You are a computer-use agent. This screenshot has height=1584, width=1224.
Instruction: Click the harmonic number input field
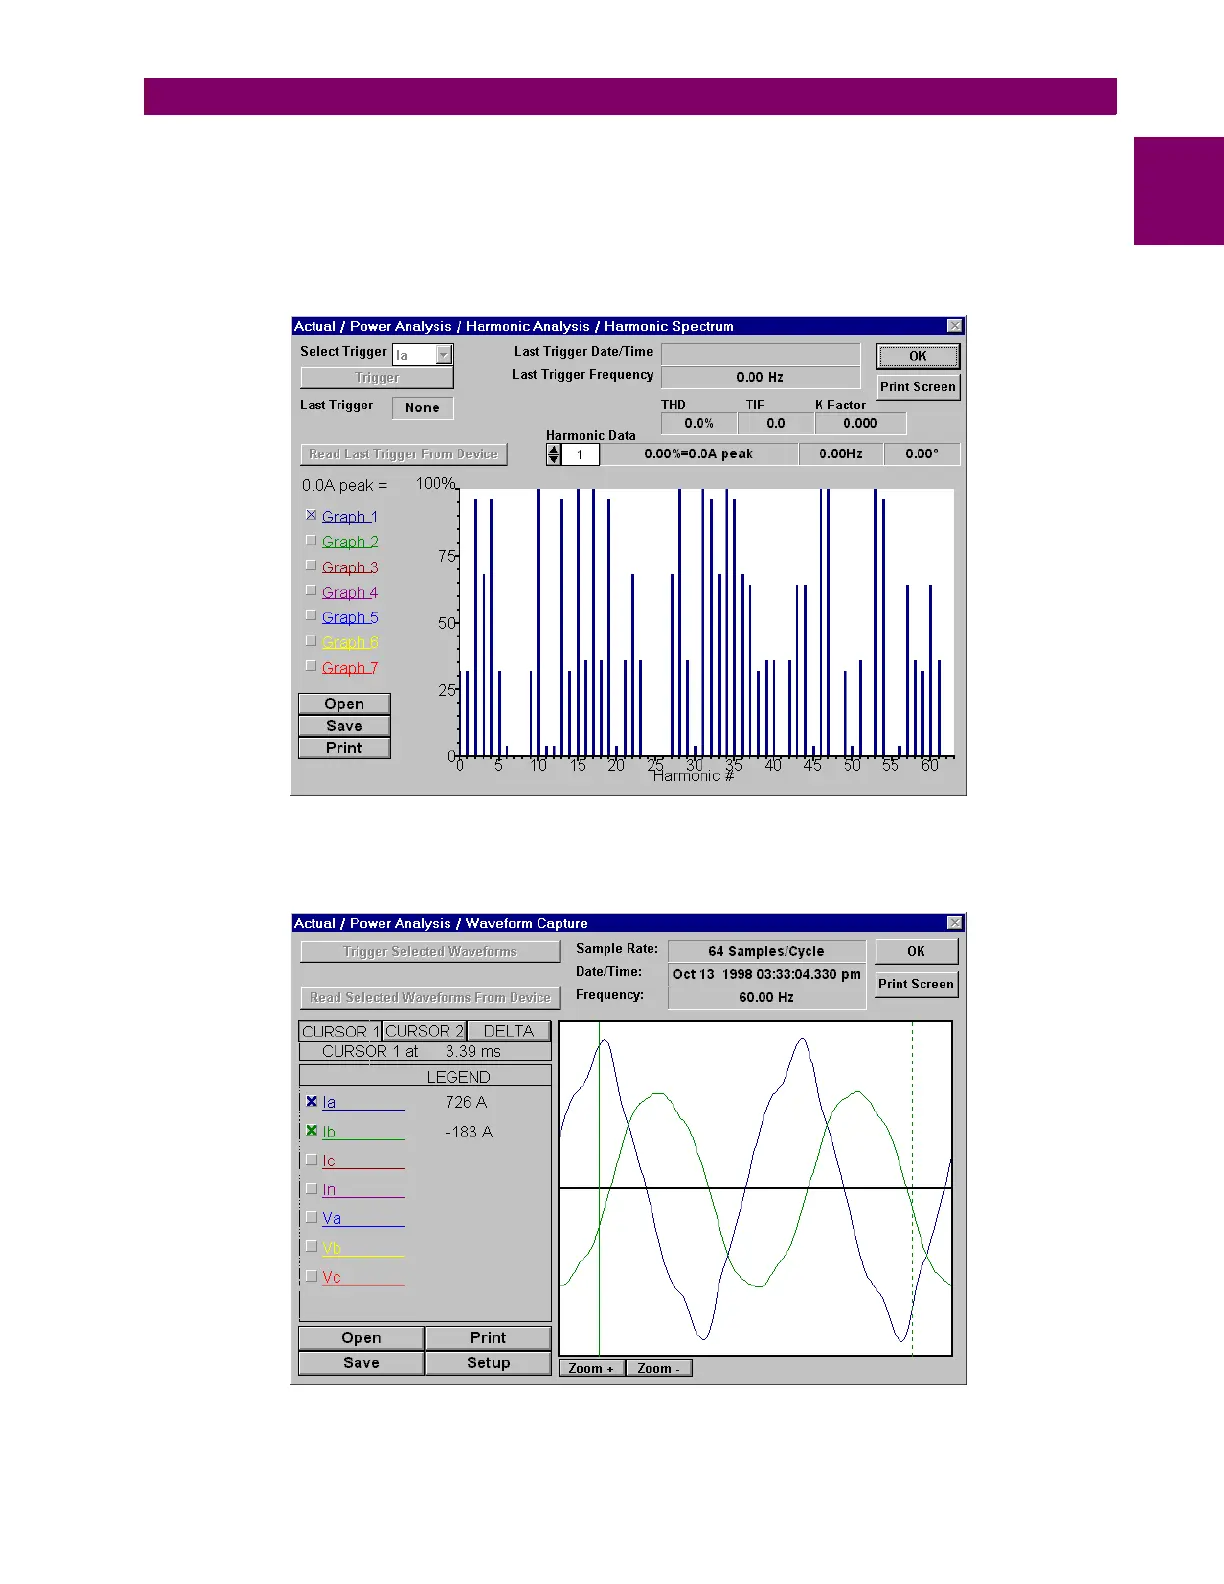click(580, 455)
